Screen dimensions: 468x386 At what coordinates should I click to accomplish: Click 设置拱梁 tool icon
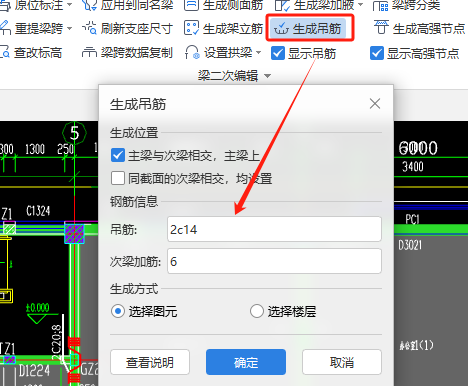[x=192, y=52]
